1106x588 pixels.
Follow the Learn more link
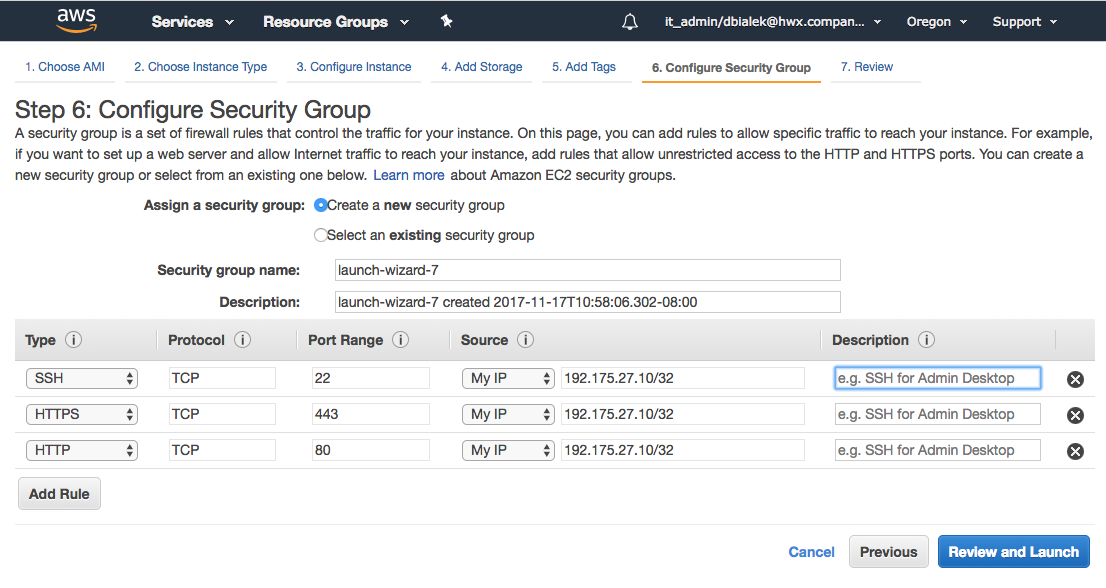coord(408,175)
